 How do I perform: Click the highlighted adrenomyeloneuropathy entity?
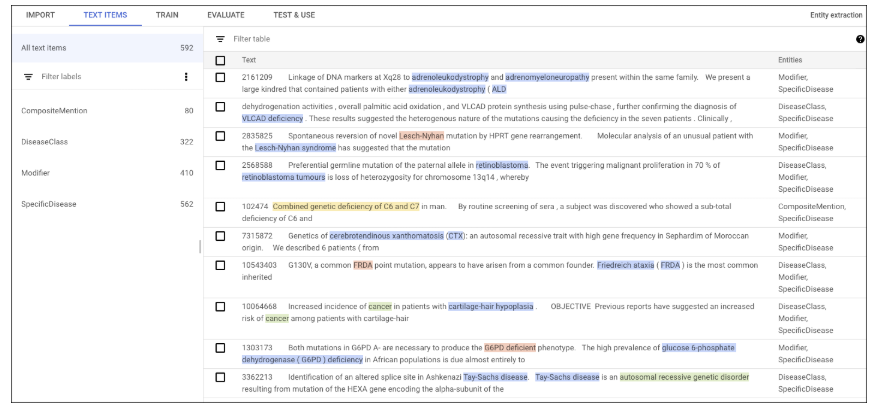547,77
